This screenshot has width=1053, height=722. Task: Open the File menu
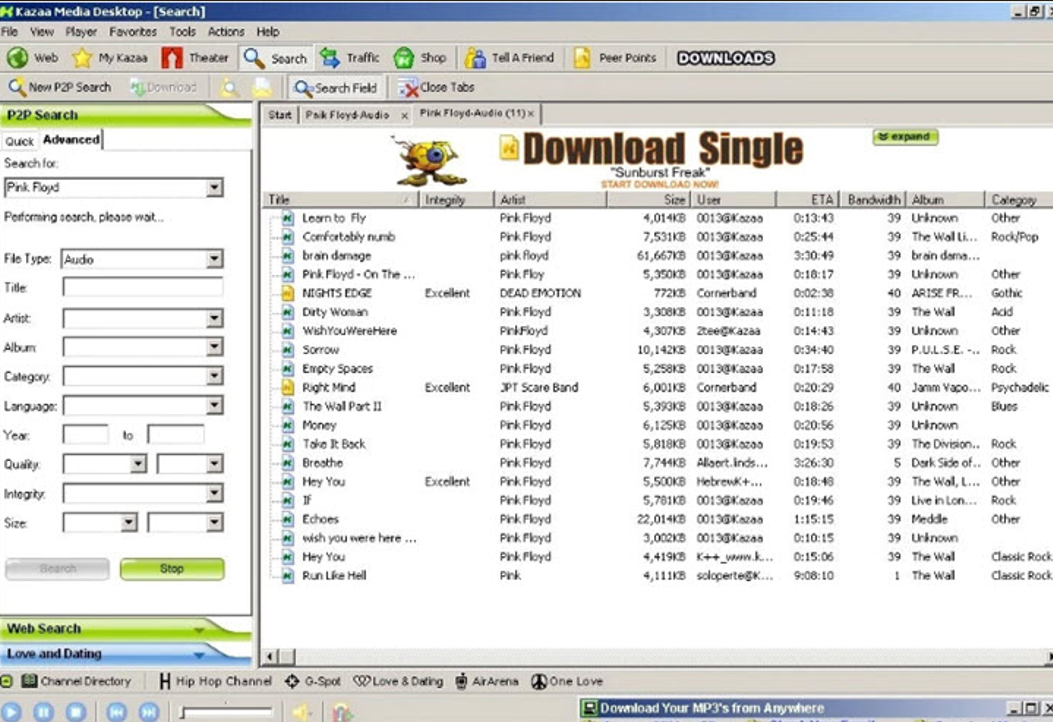tap(9, 32)
